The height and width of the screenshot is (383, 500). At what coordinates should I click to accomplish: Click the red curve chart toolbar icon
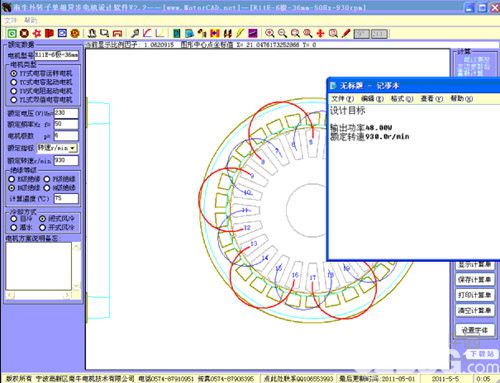click(x=147, y=33)
